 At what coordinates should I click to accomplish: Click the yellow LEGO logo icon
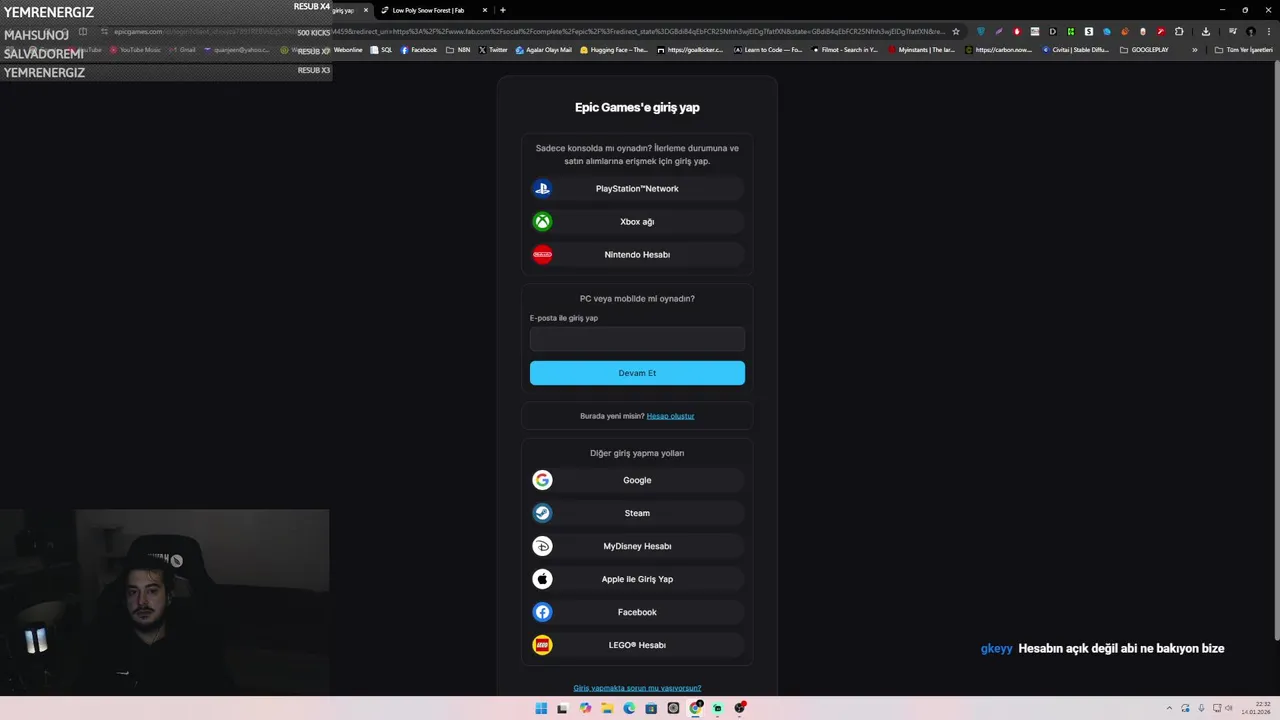(542, 645)
